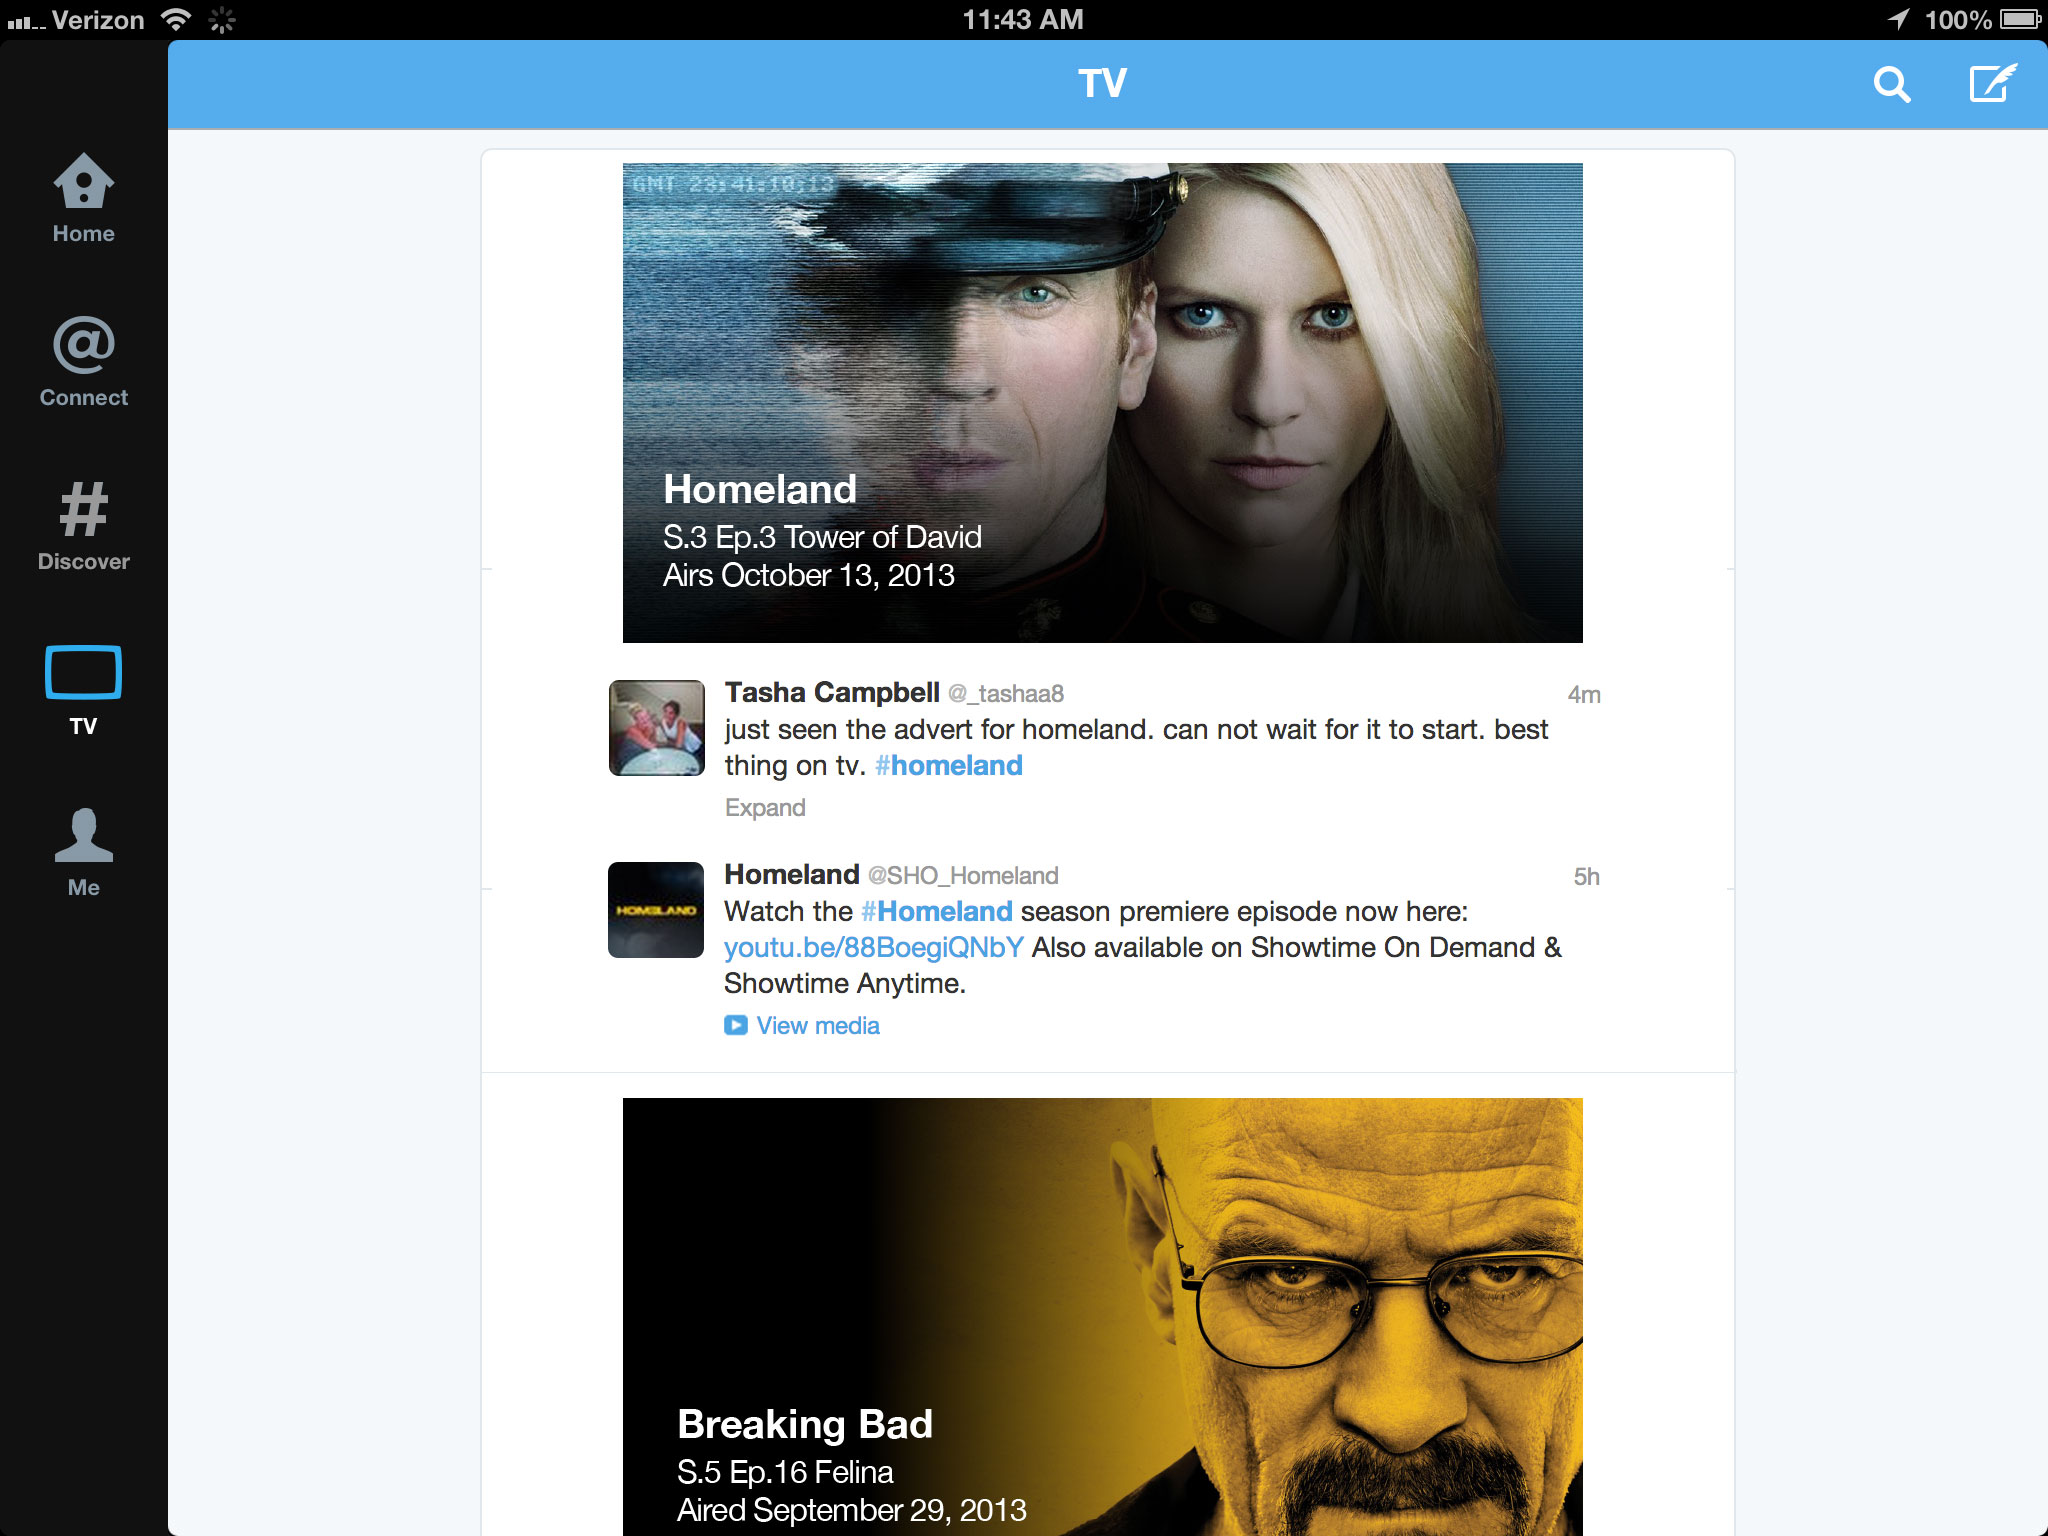
Task: Expand Tasha Campbell's tweet
Action: [x=765, y=808]
